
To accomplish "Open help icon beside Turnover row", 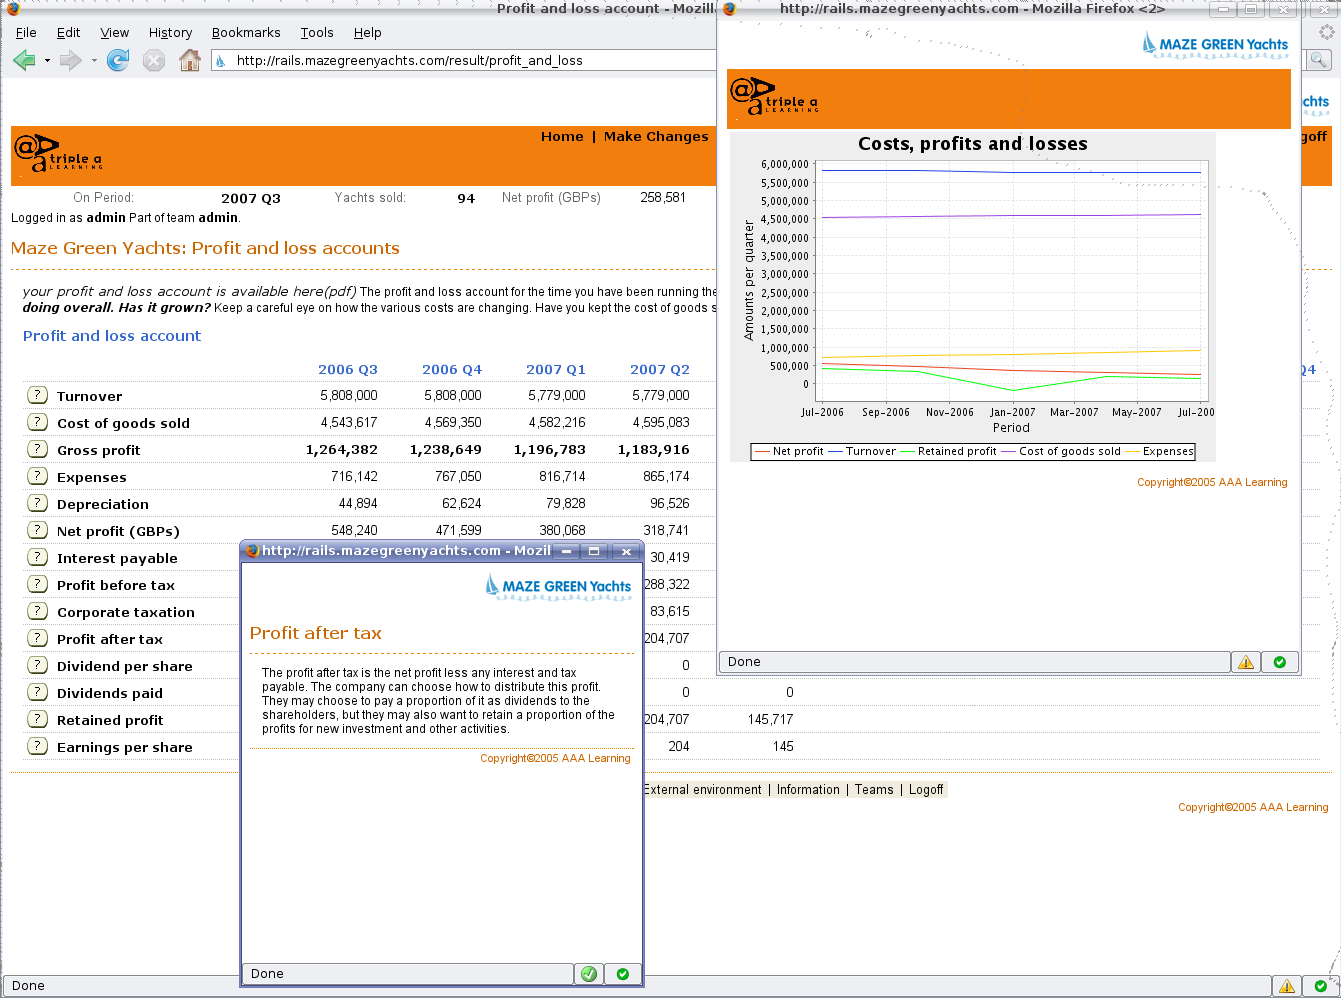I will 37,395.
